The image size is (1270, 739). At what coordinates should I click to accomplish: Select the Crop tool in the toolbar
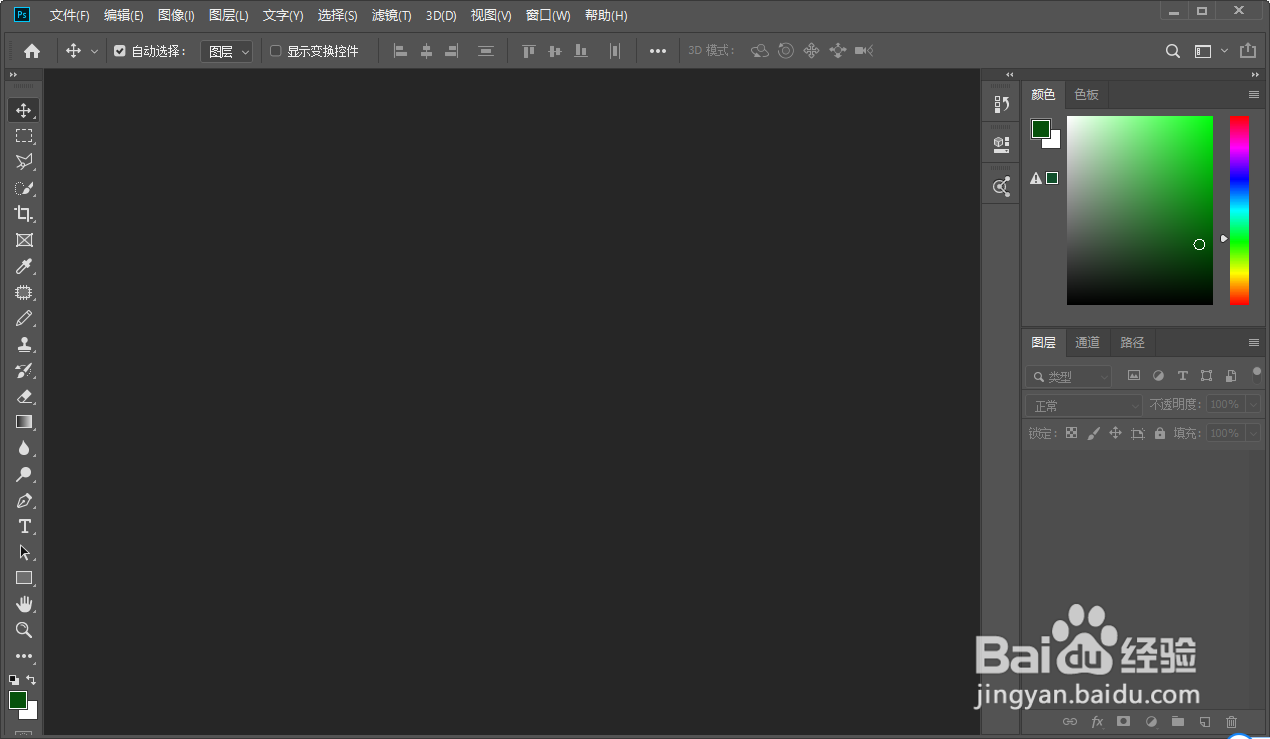[x=23, y=214]
